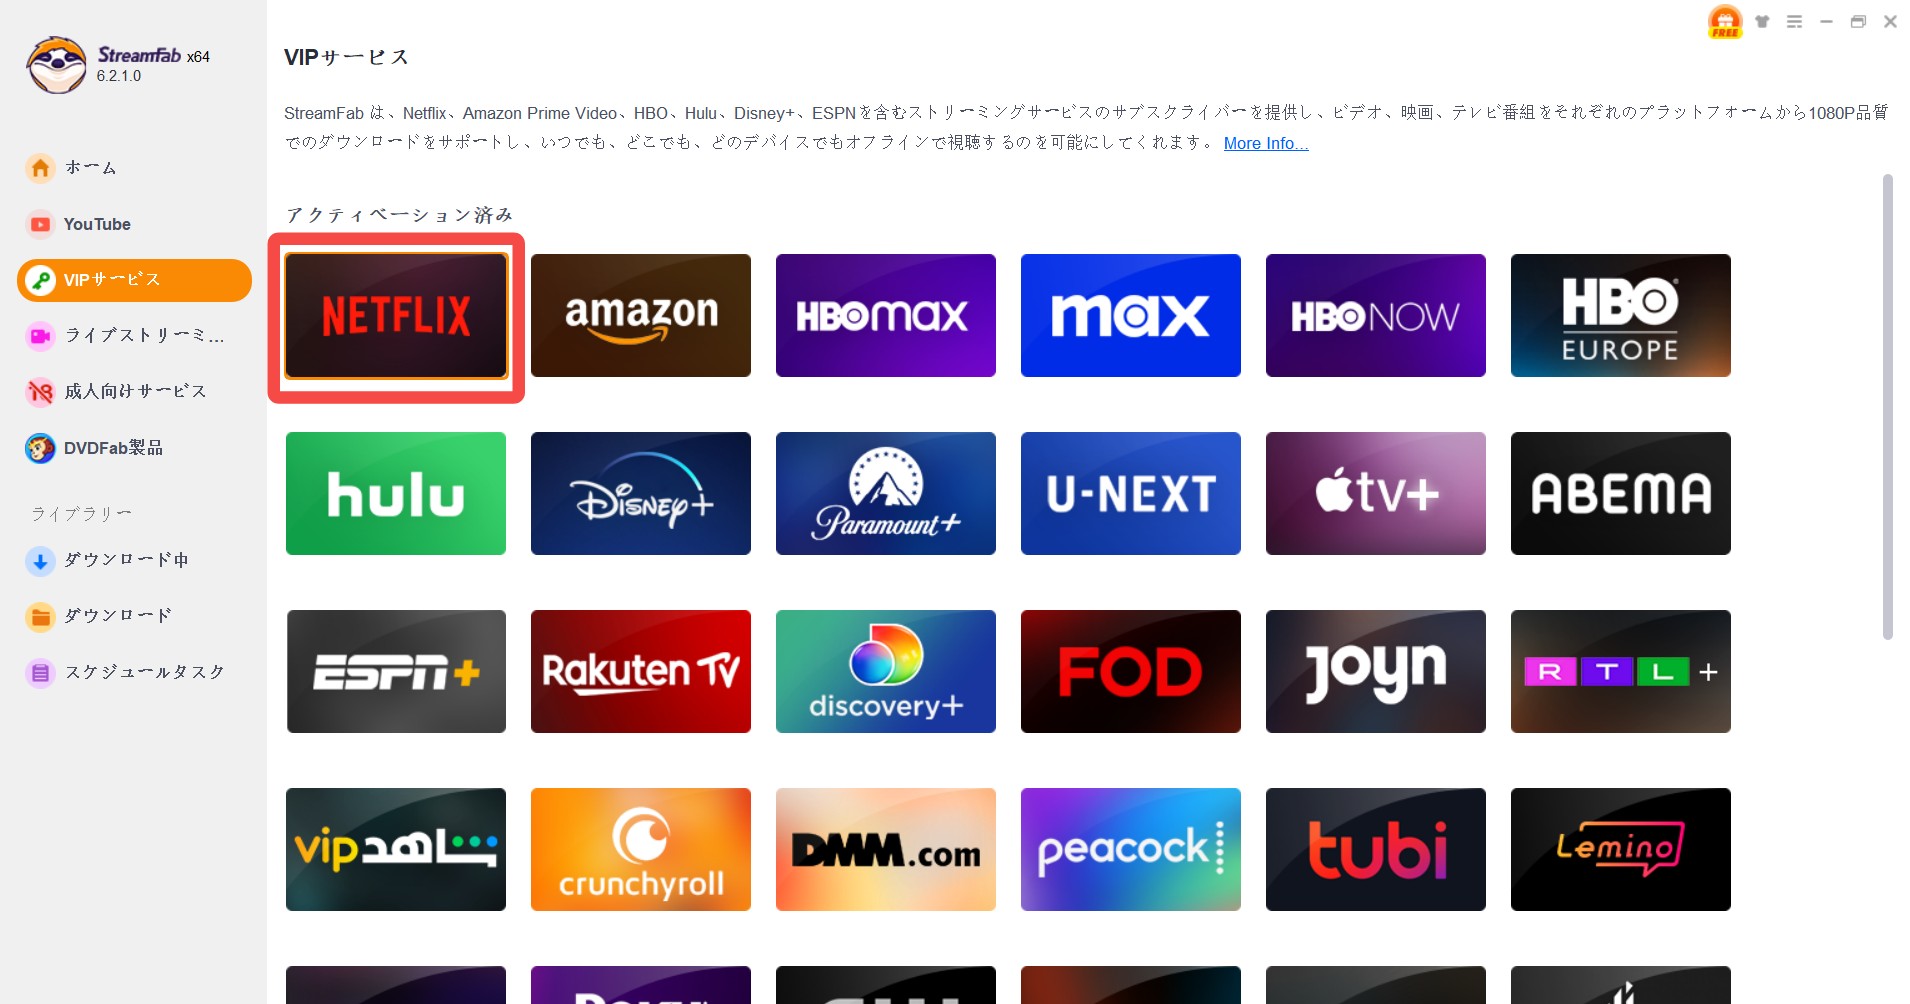Open ライブストリーミ… sidebar item
1910x1004 pixels.
[x=134, y=336]
